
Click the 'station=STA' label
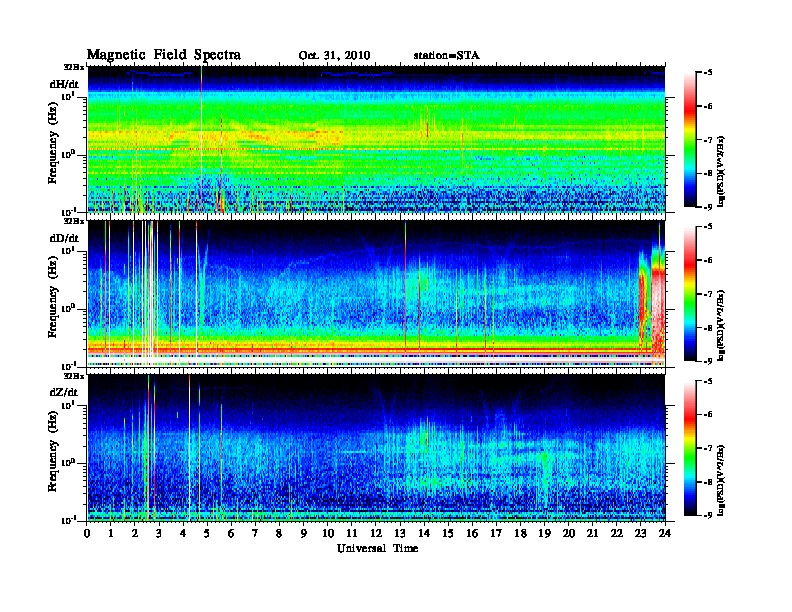click(x=447, y=56)
